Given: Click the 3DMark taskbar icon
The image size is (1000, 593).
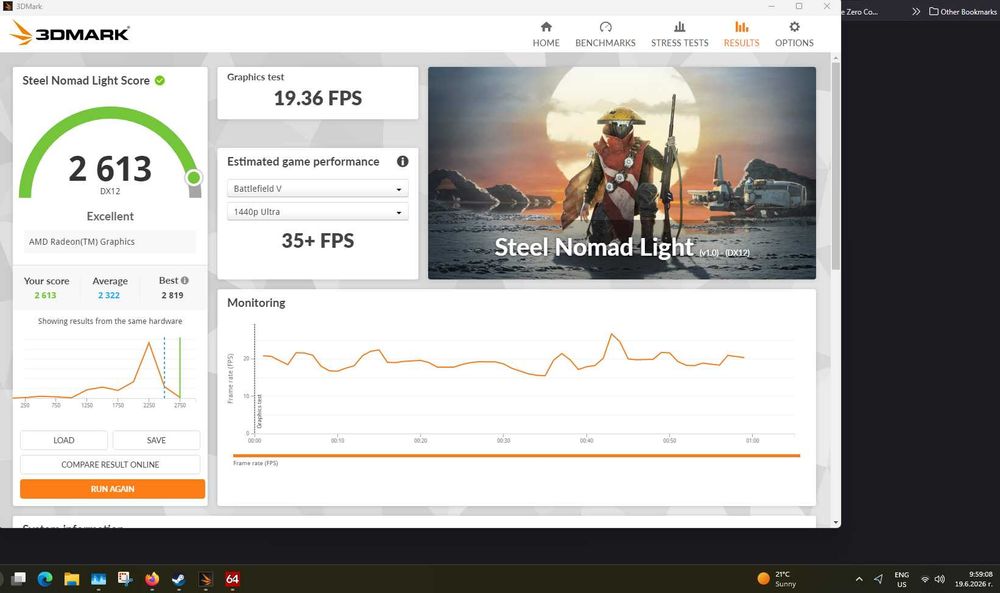Looking at the screenshot, I should coord(205,579).
